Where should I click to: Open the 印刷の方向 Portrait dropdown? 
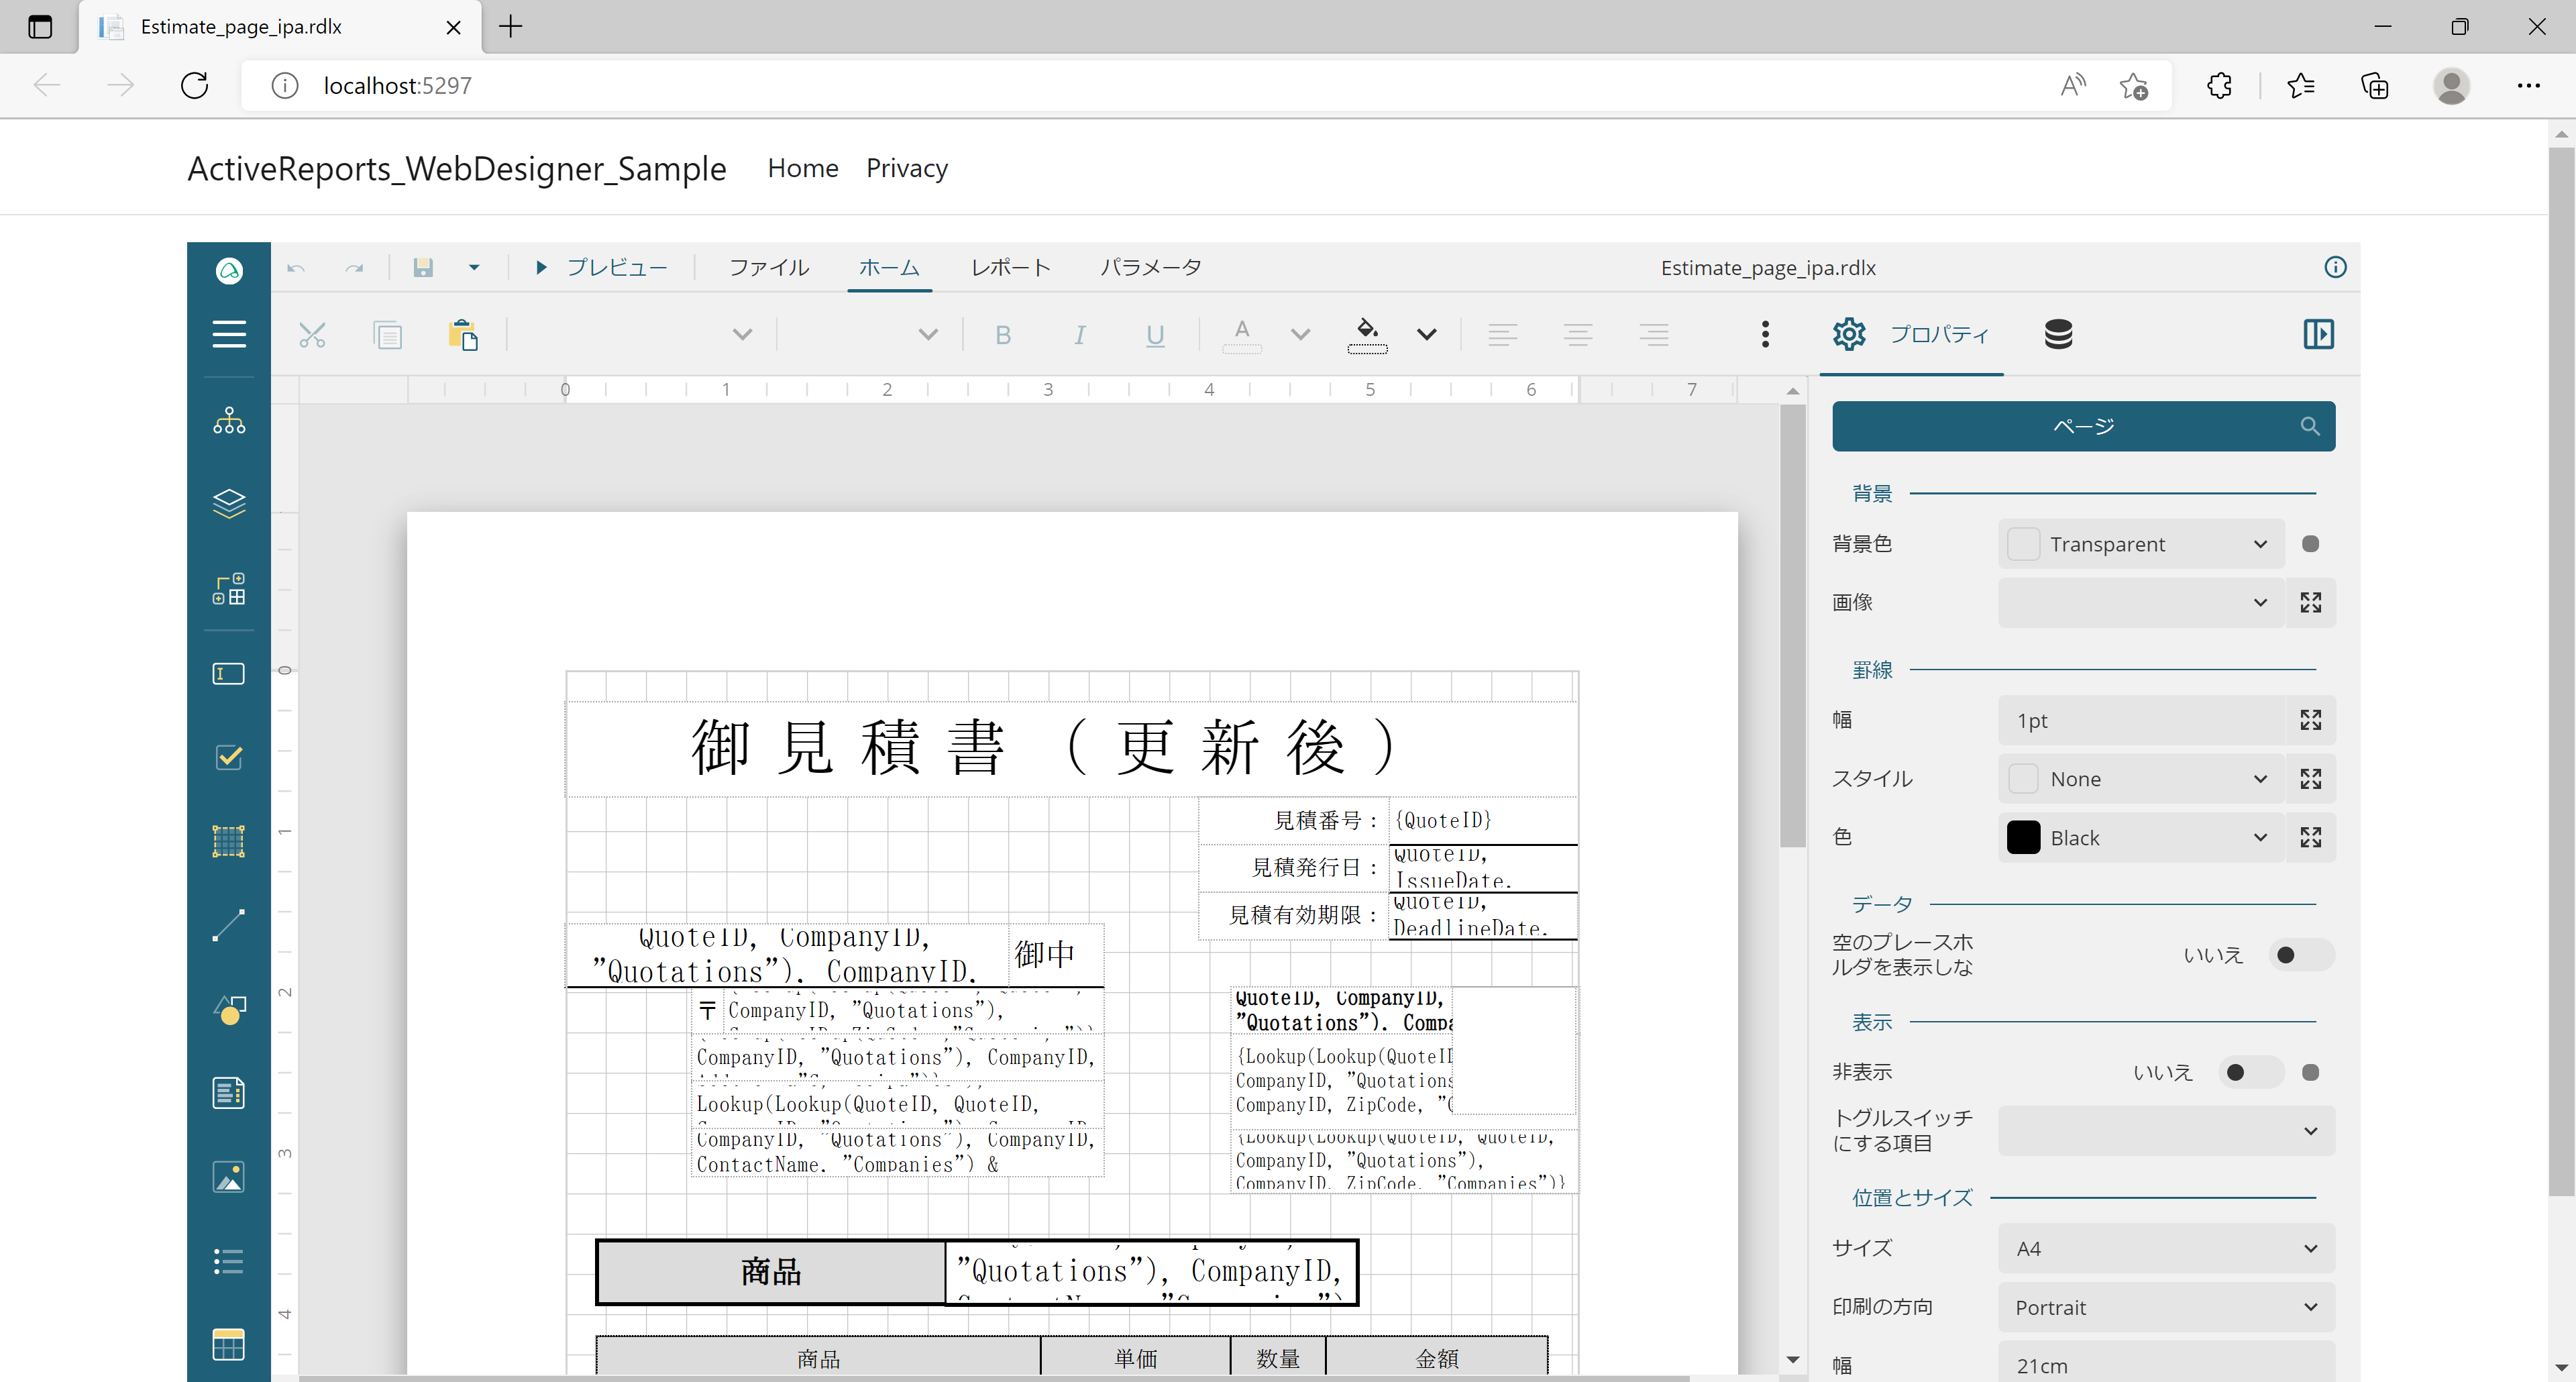2166,1307
